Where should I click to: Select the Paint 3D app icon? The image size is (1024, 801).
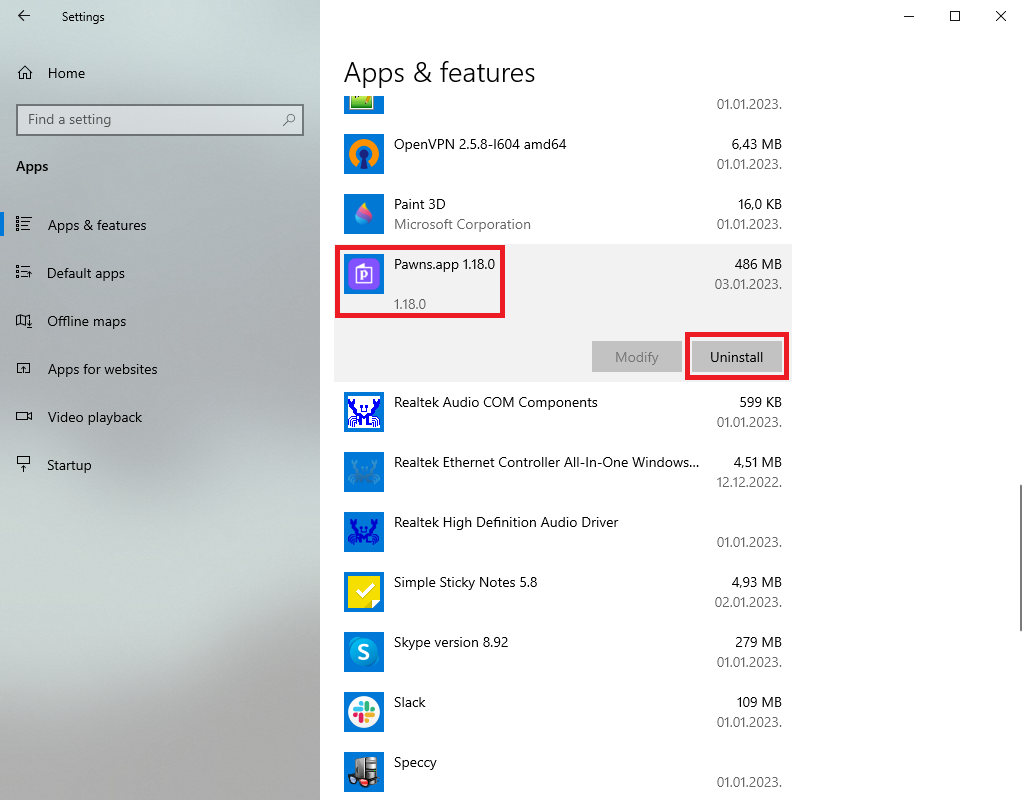[x=364, y=214]
